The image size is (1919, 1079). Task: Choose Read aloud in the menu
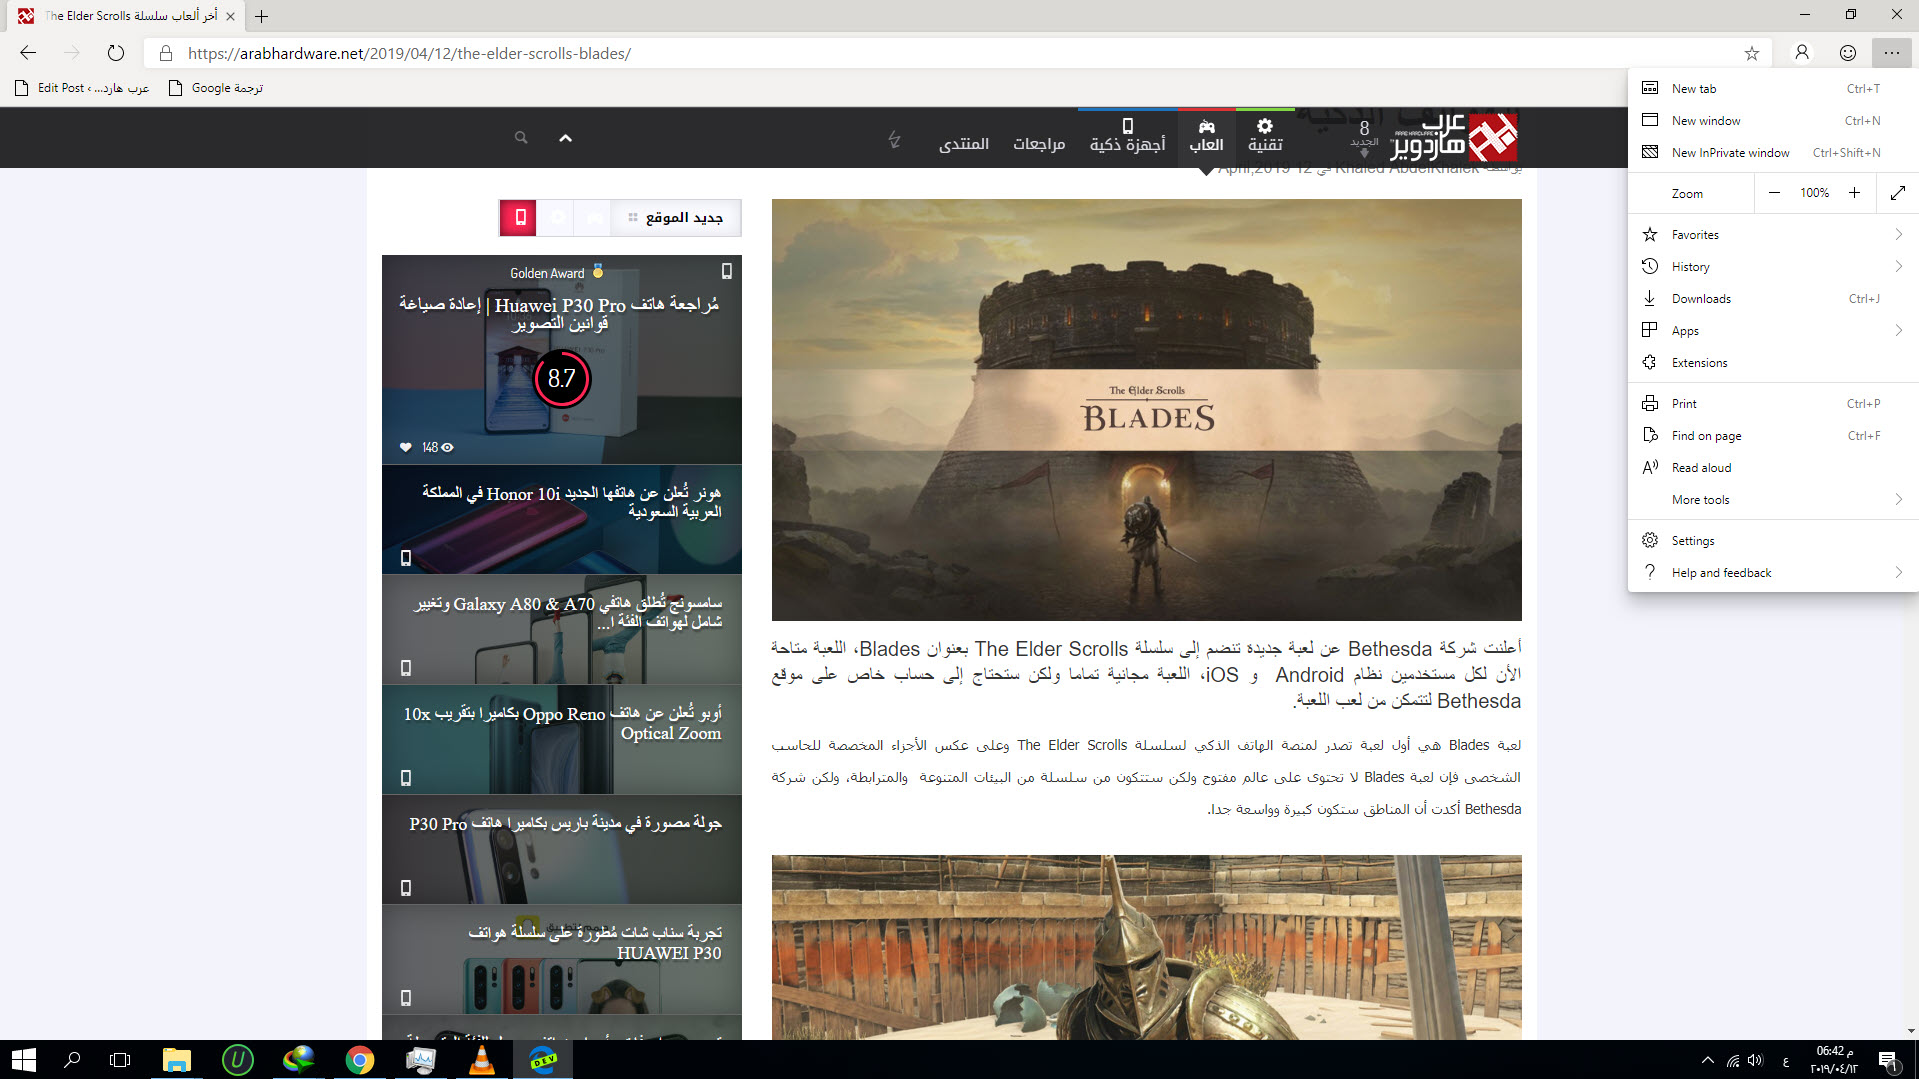1773,467
